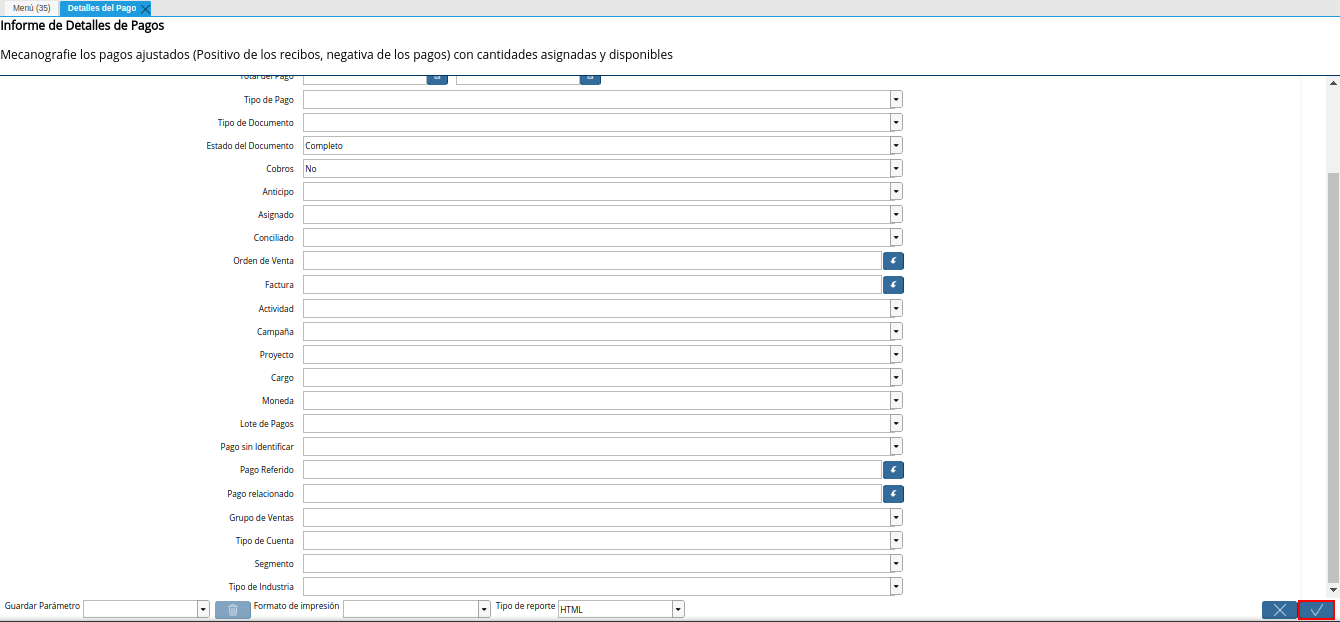Expand Tipo de Pago dropdown
The image size is (1340, 622).
pos(896,100)
